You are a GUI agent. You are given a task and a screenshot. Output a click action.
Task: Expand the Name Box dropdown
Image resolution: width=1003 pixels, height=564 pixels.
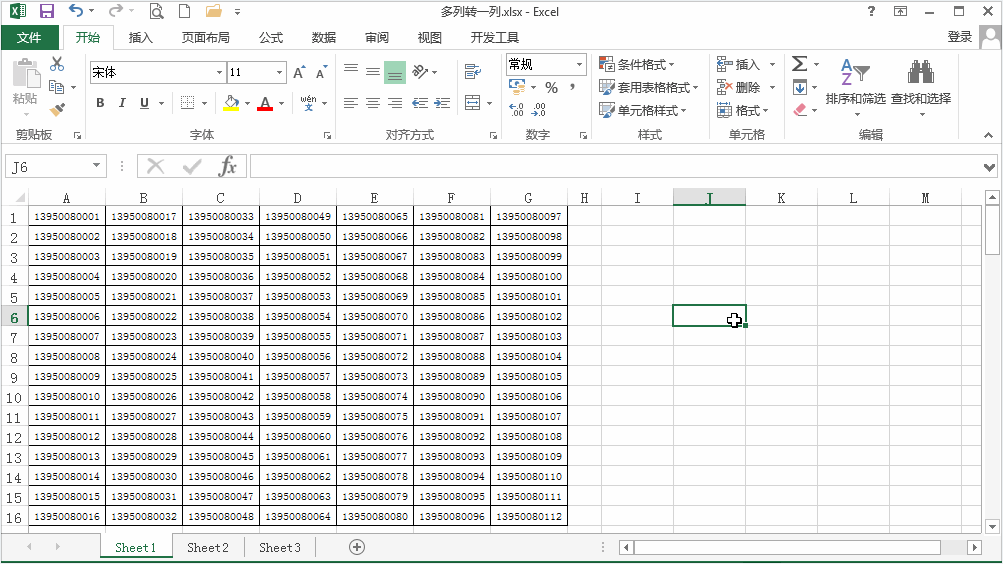click(96, 166)
